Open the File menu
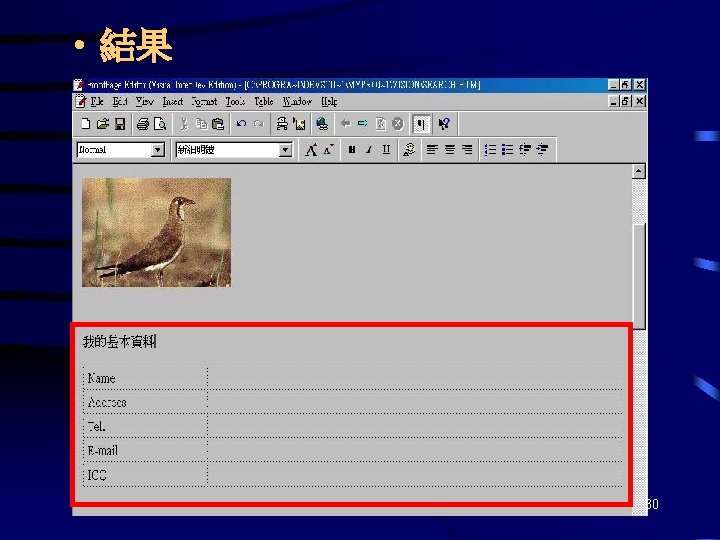The height and width of the screenshot is (540, 720). (x=97, y=101)
